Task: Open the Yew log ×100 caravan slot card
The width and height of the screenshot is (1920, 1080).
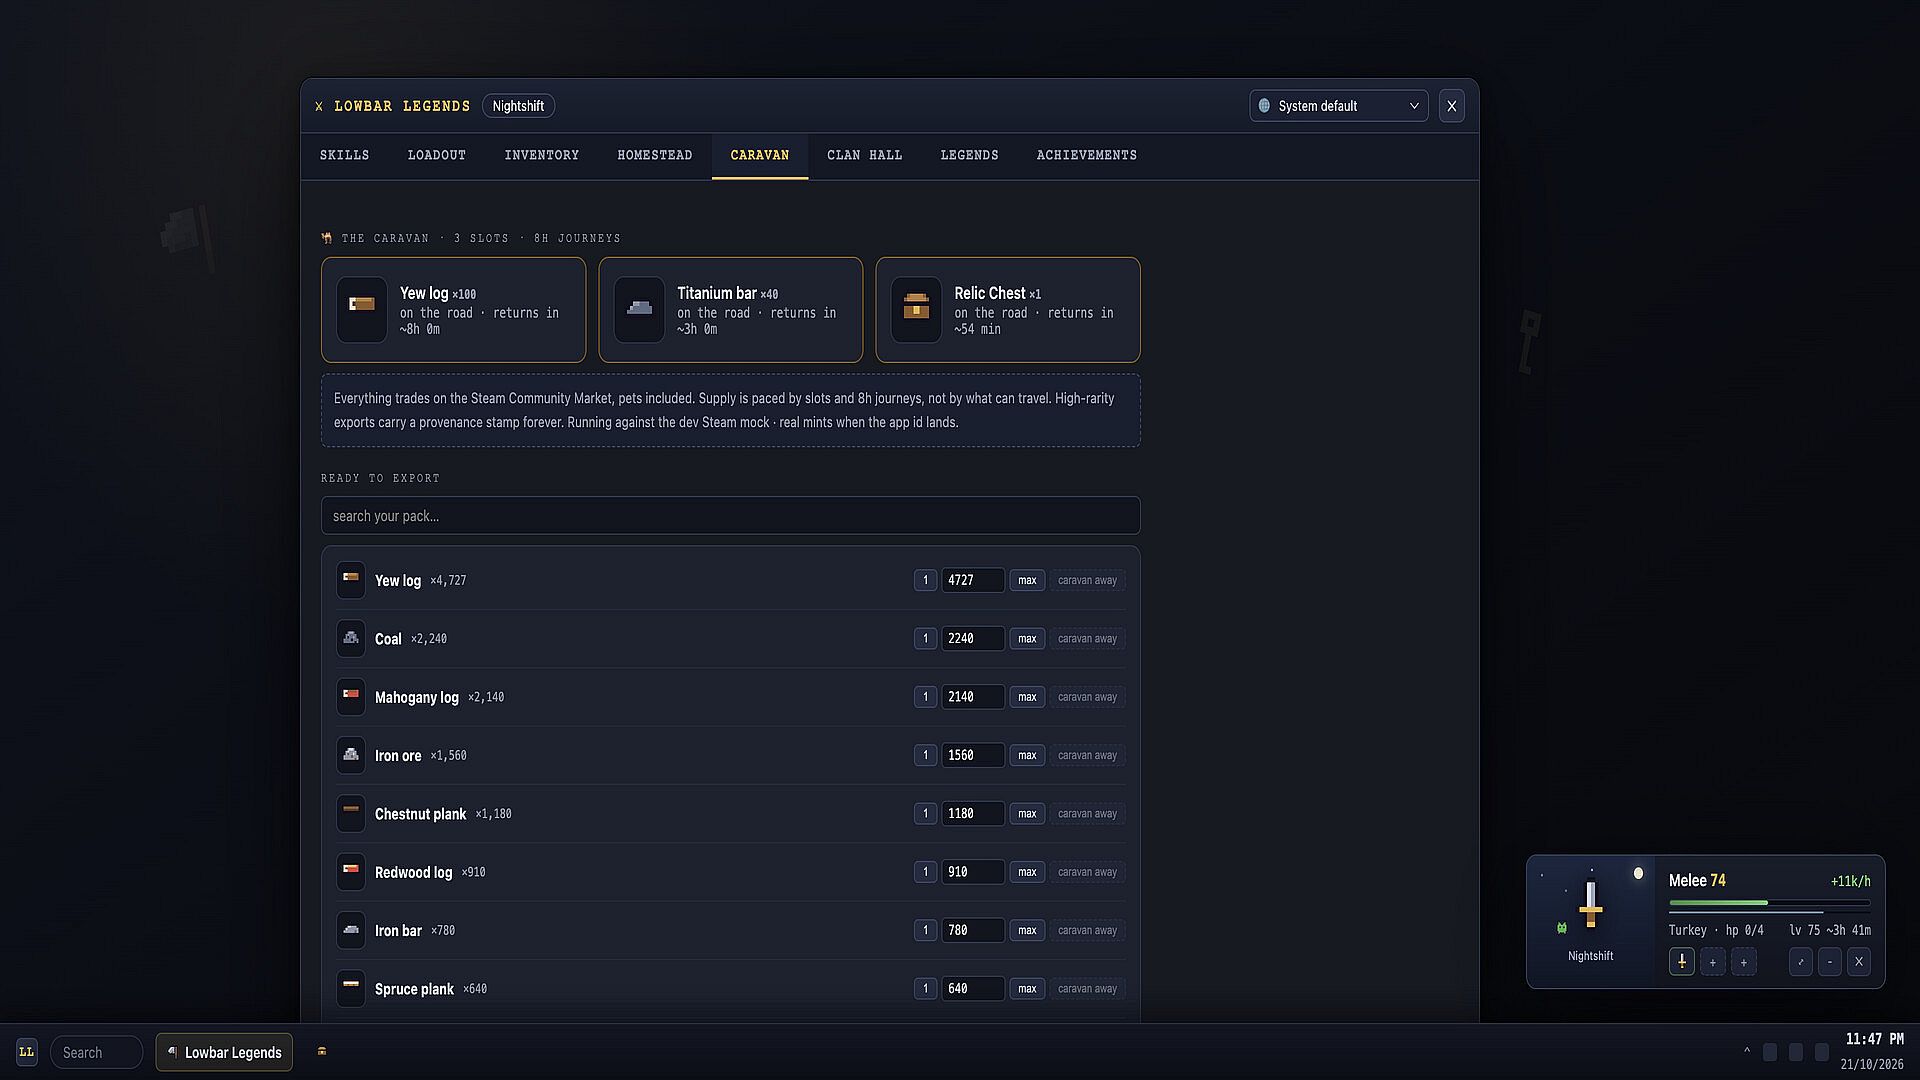Action: click(x=453, y=310)
